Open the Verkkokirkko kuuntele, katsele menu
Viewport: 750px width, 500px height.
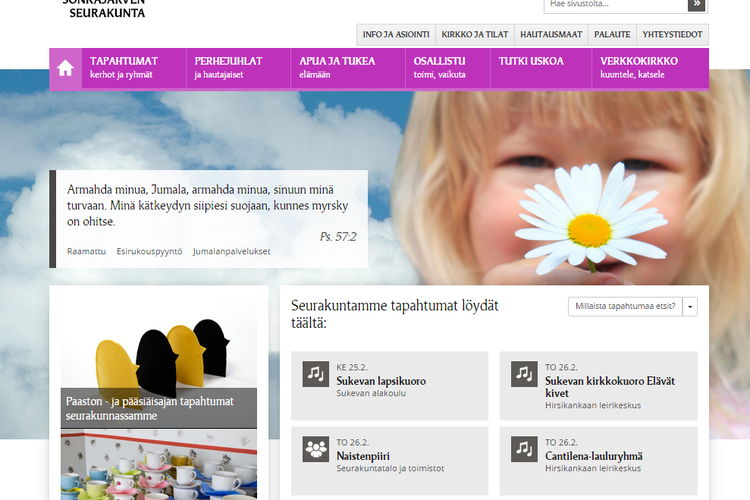coord(650,68)
